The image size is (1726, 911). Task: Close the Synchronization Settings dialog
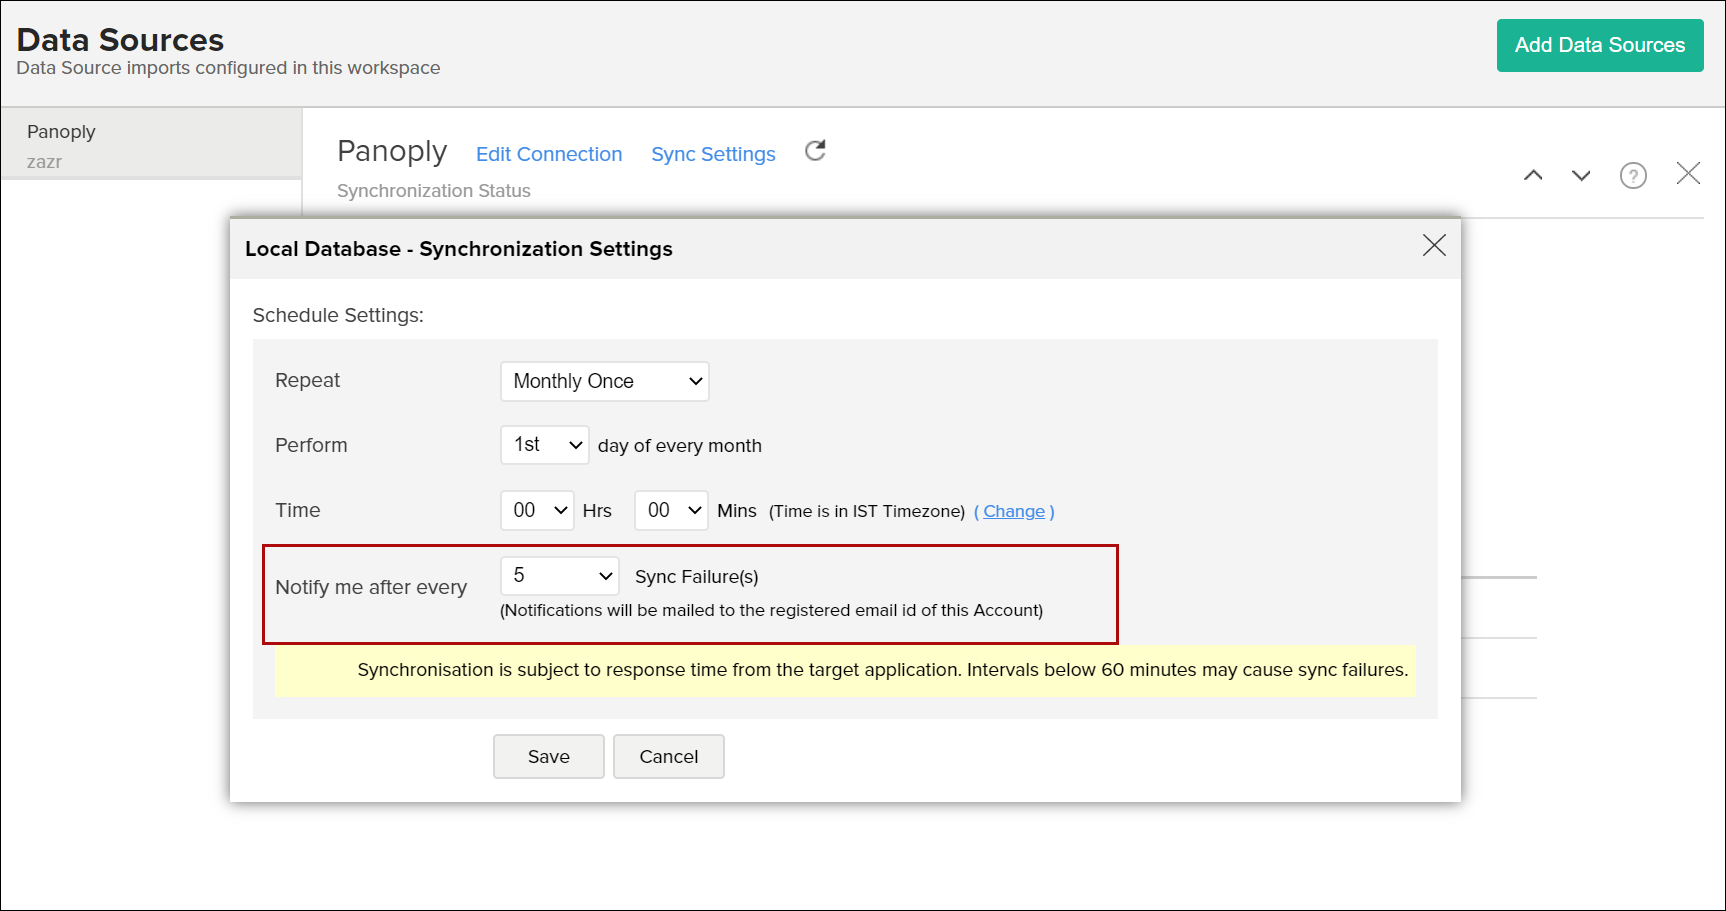[x=1433, y=246]
